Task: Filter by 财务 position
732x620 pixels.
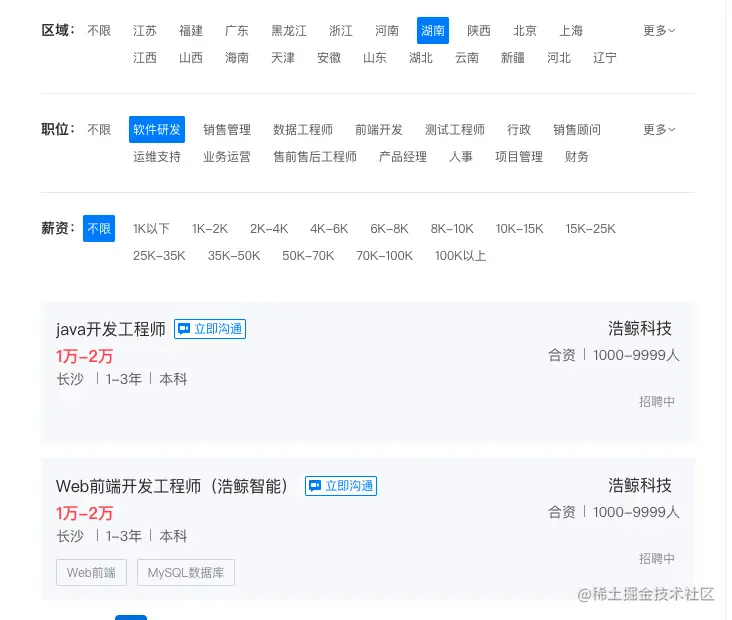Action: click(x=577, y=157)
